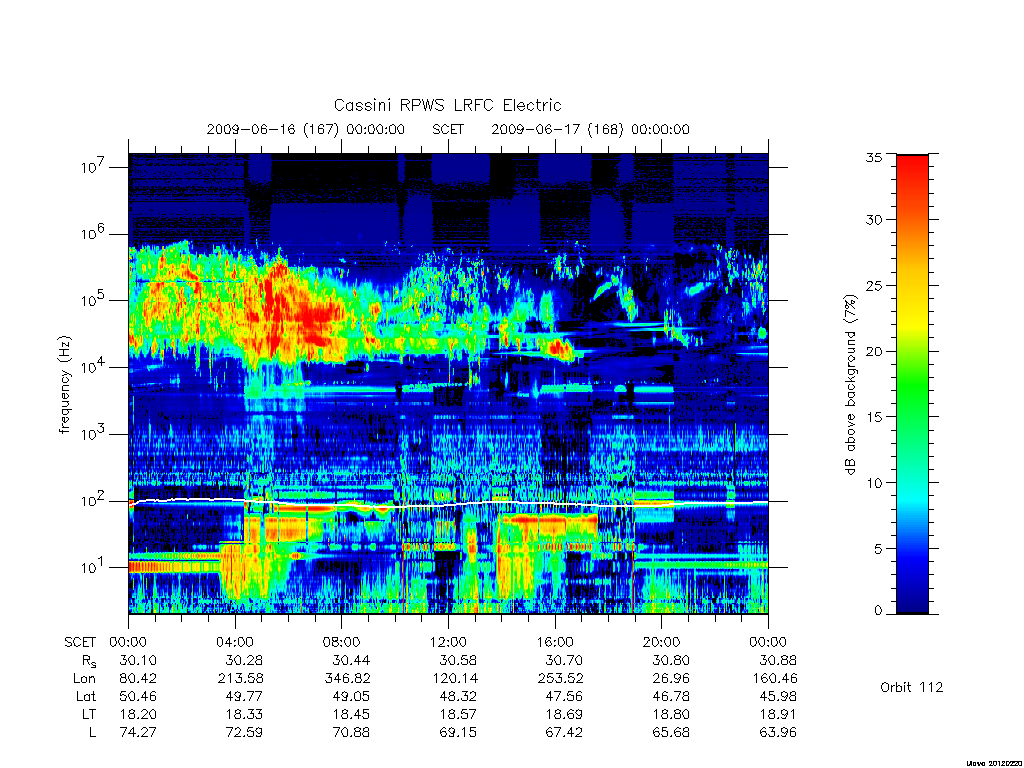The height and width of the screenshot is (768, 1024).
Task: Click colorbar tick value '15'
Action: pos(873,417)
